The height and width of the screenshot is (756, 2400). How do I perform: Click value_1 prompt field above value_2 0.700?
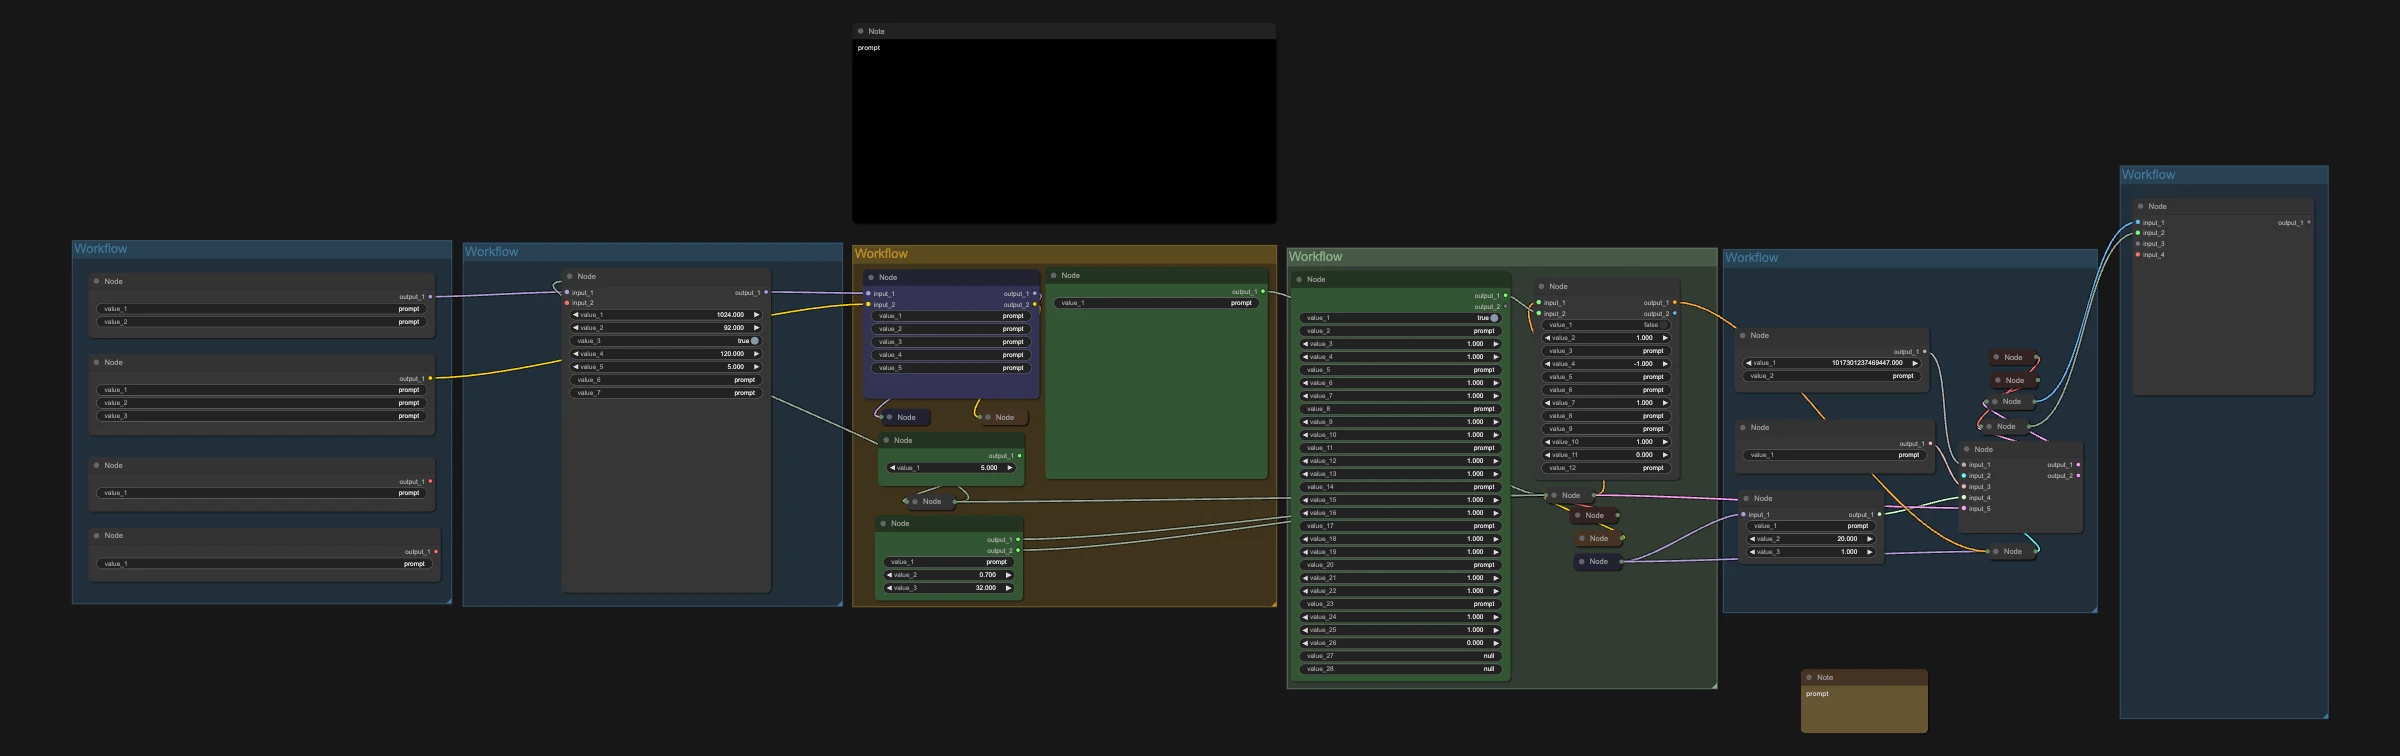[x=949, y=562]
